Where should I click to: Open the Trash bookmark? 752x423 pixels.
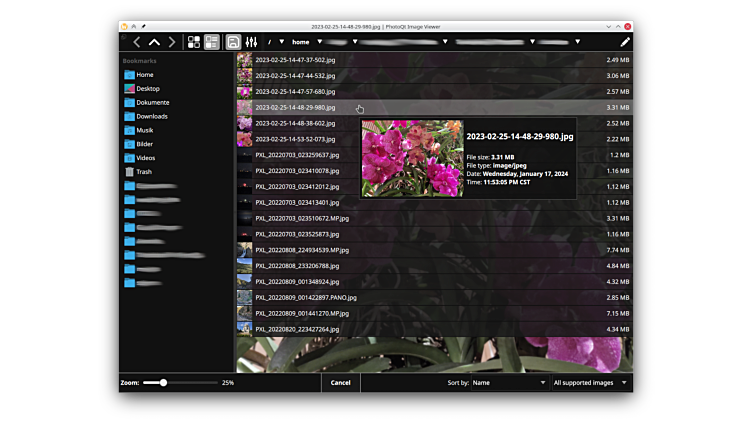pyautogui.click(x=144, y=172)
